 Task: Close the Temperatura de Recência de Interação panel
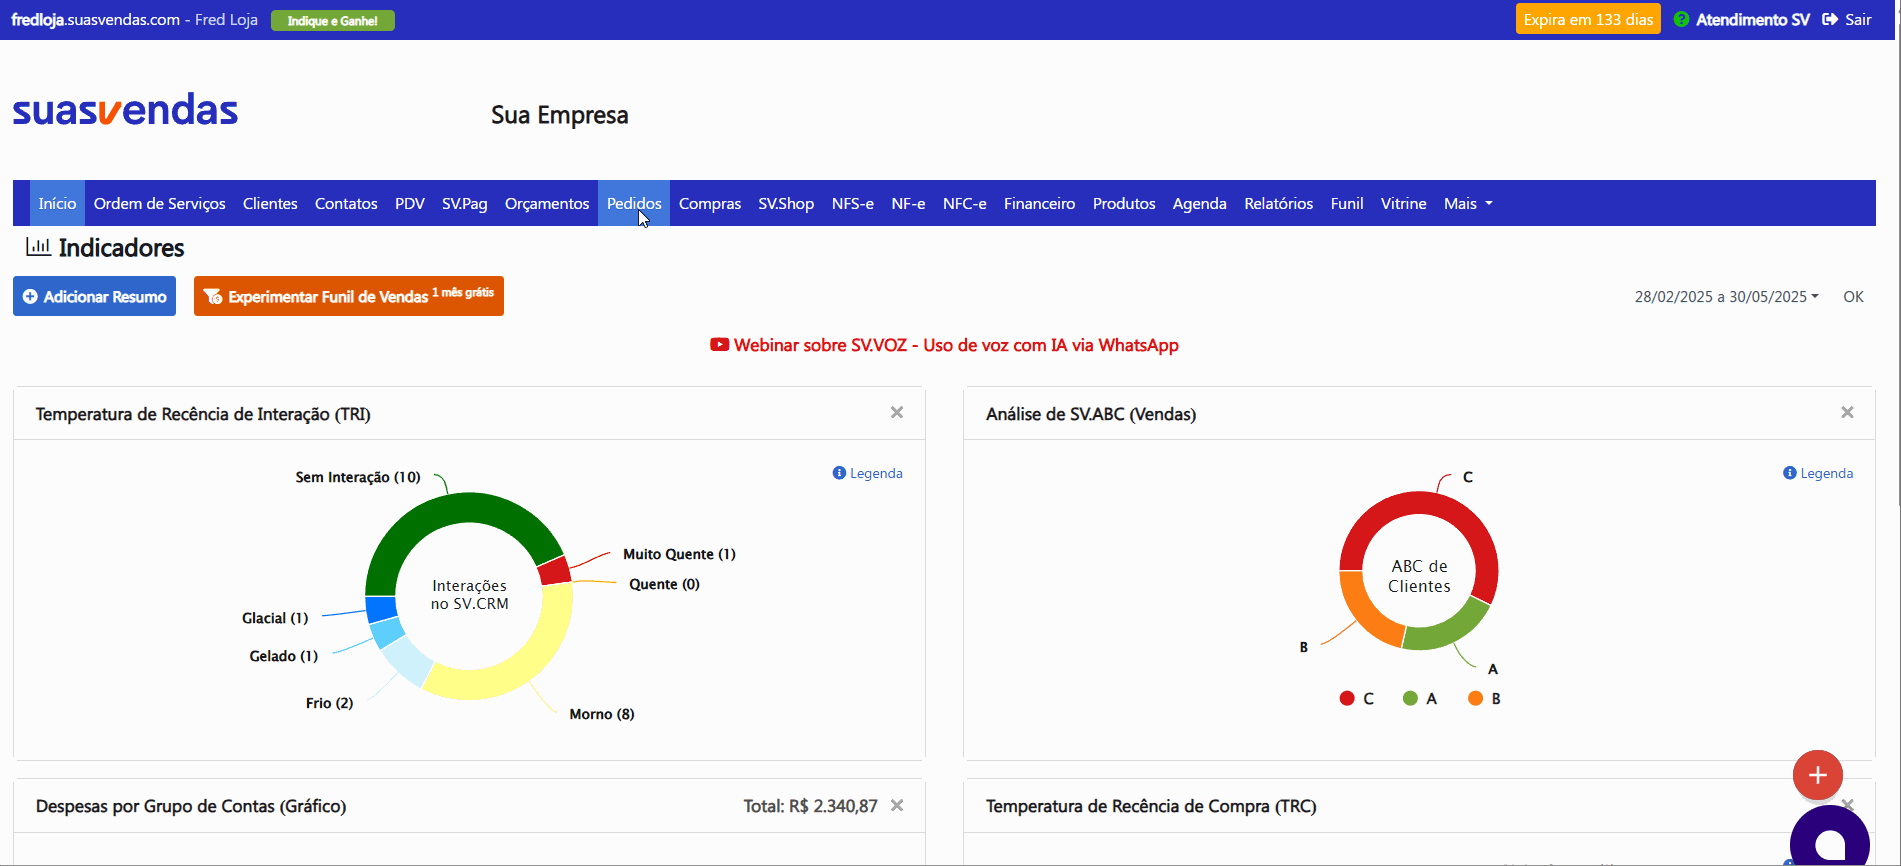click(897, 413)
